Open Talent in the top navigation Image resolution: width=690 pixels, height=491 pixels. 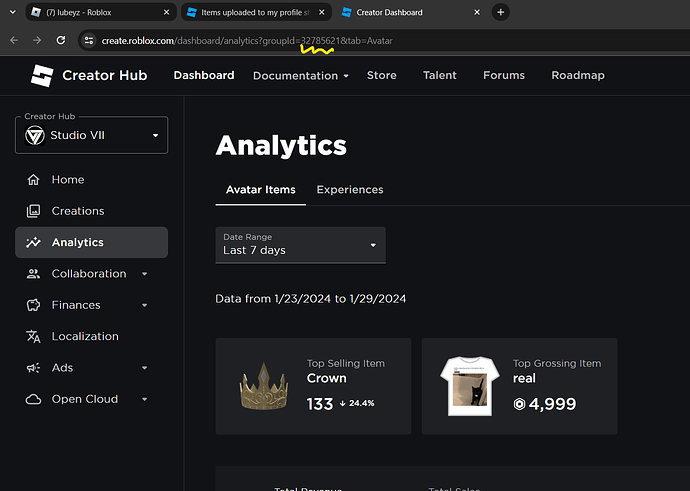tap(440, 75)
